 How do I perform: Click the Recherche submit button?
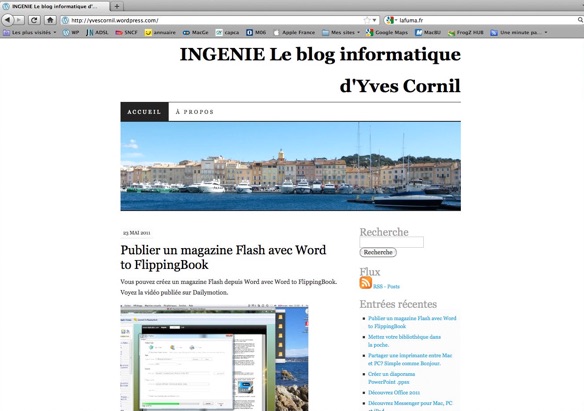tap(378, 252)
